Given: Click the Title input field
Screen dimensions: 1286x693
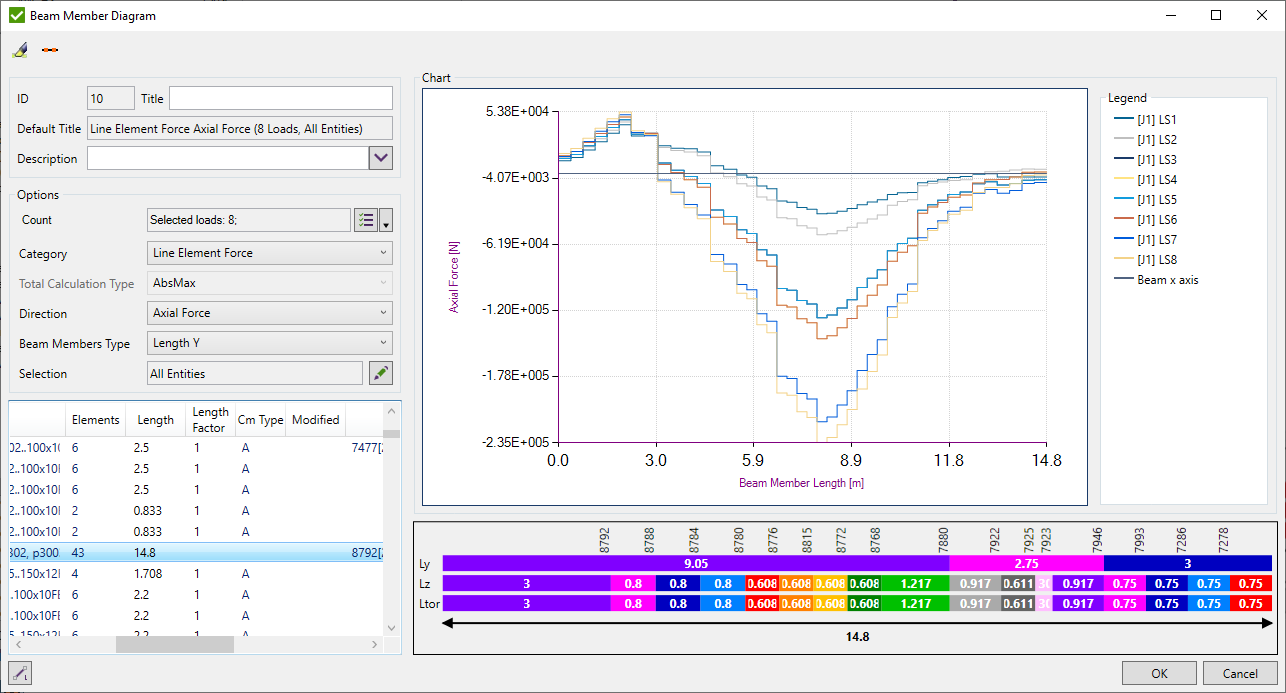Looking at the screenshot, I should 281,98.
